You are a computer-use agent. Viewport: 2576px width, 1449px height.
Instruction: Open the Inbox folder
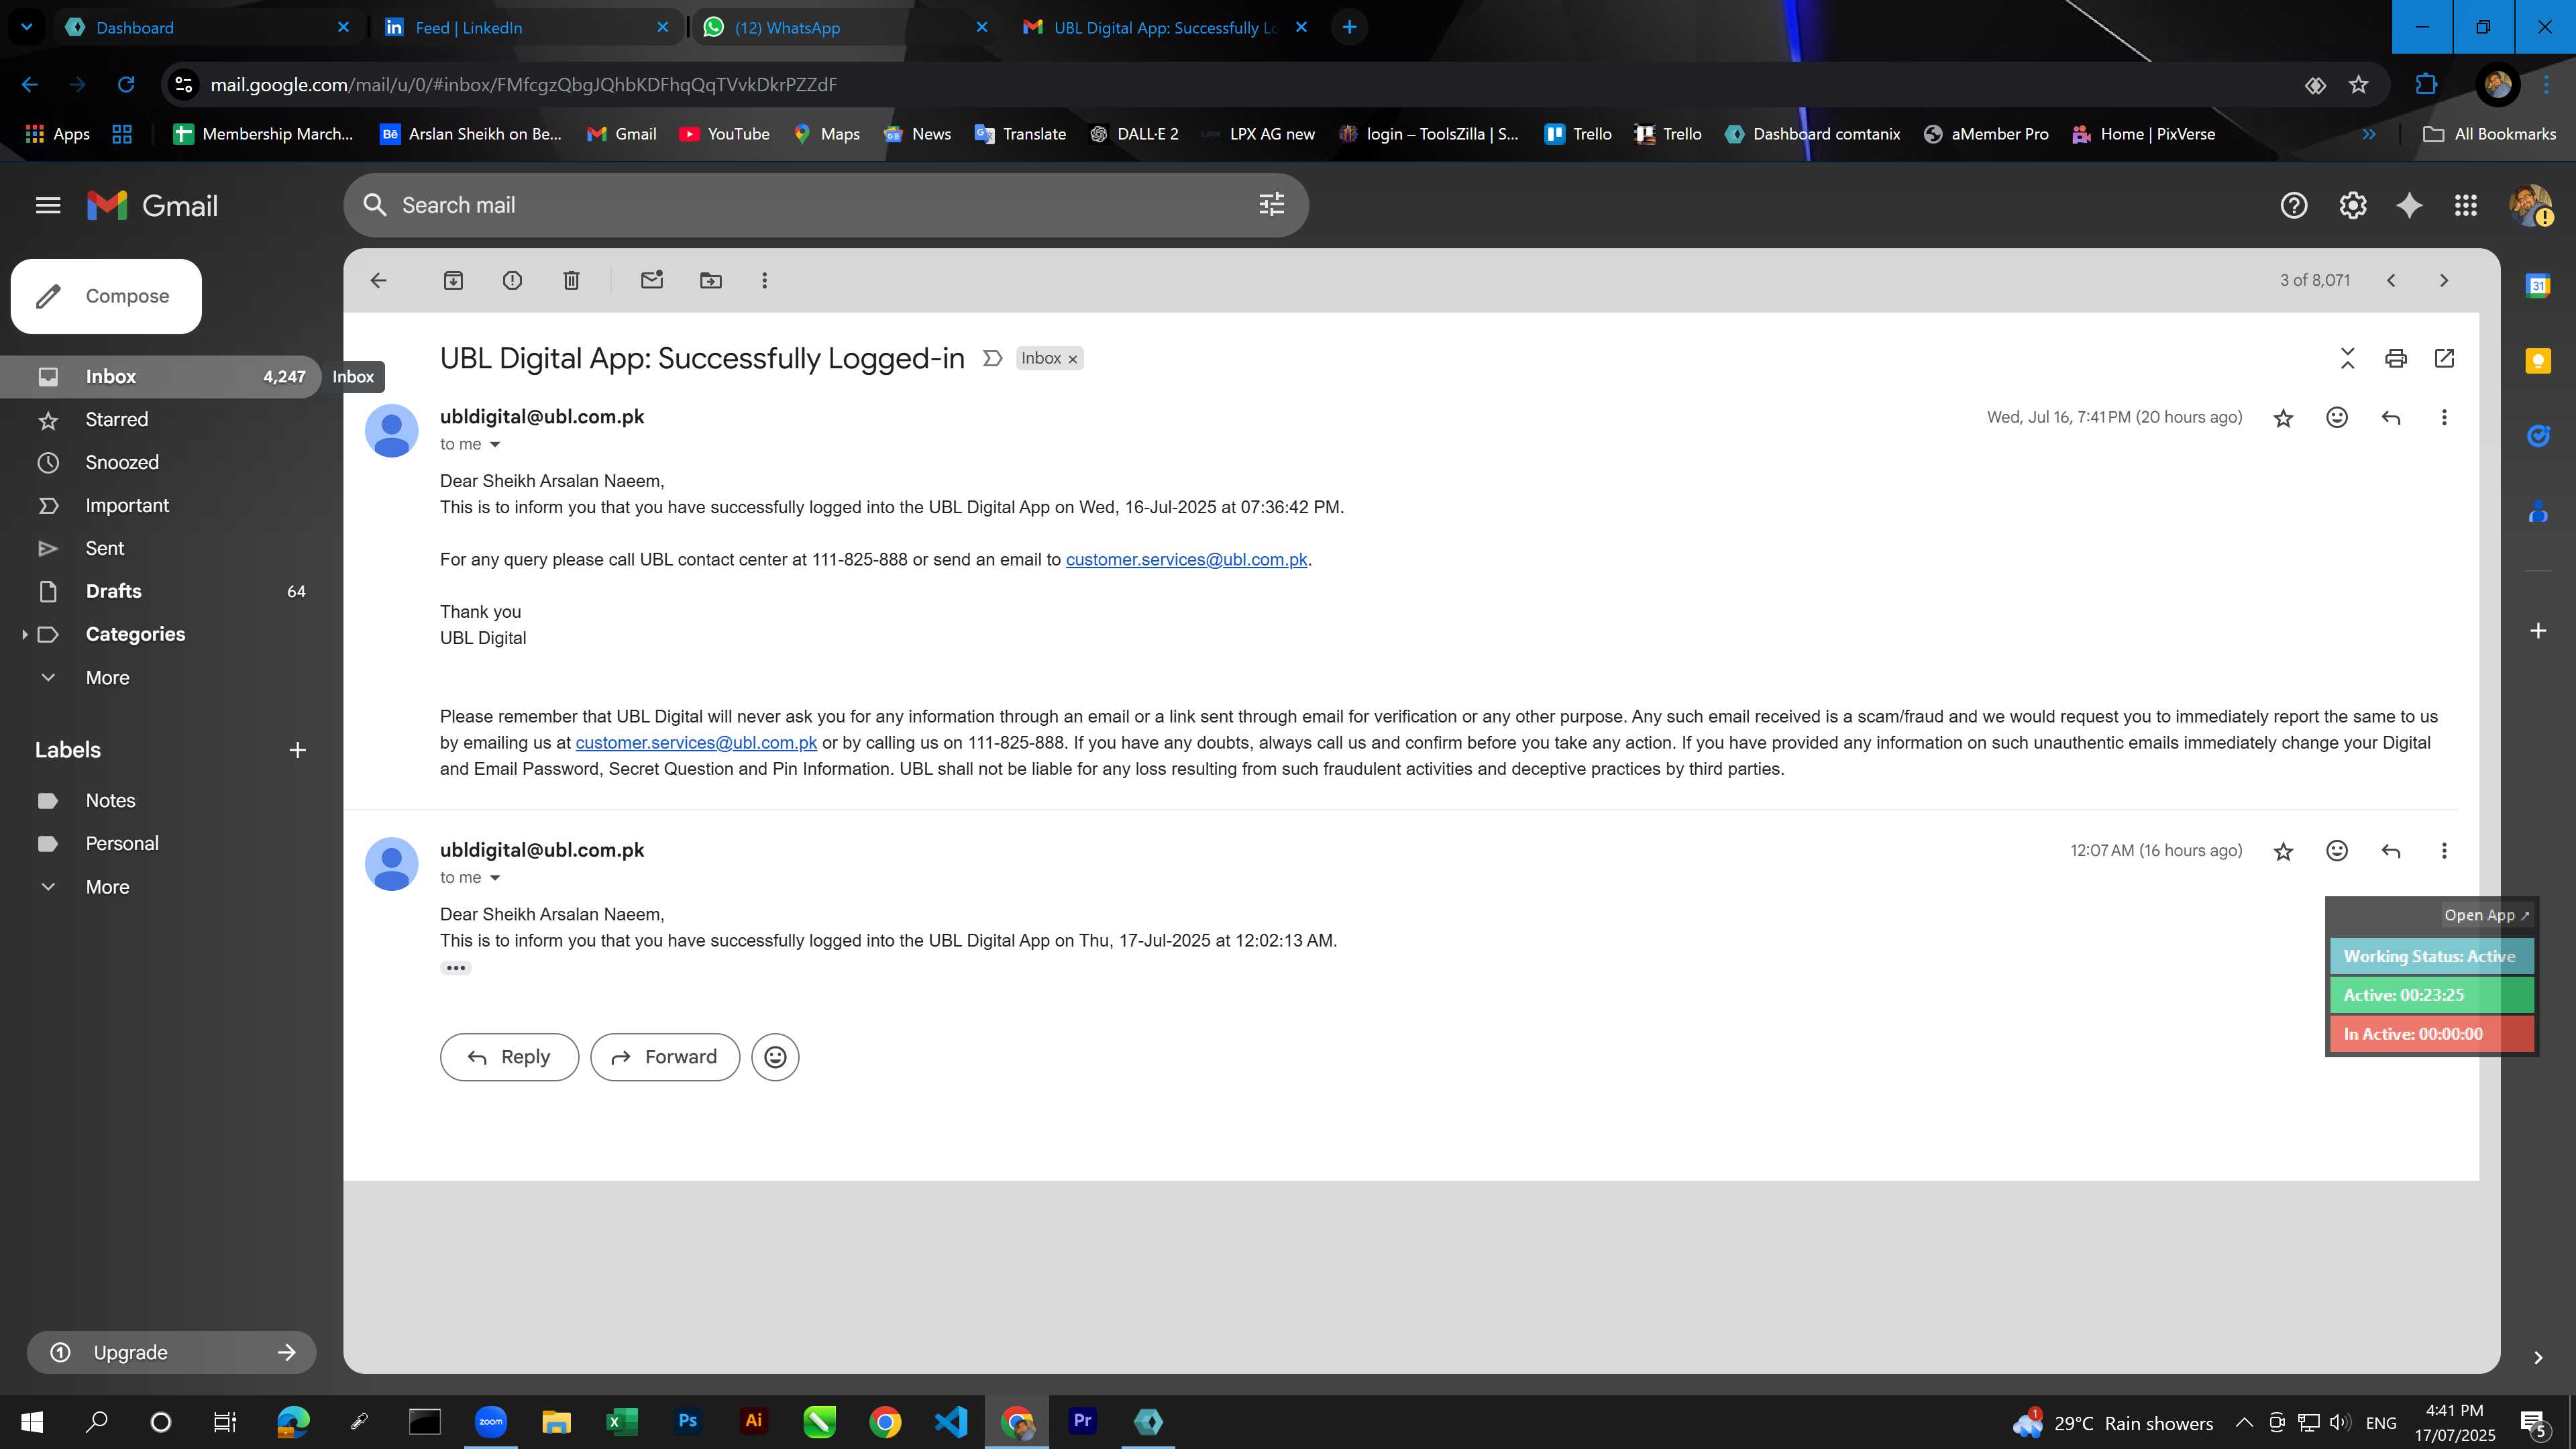tap(160, 377)
